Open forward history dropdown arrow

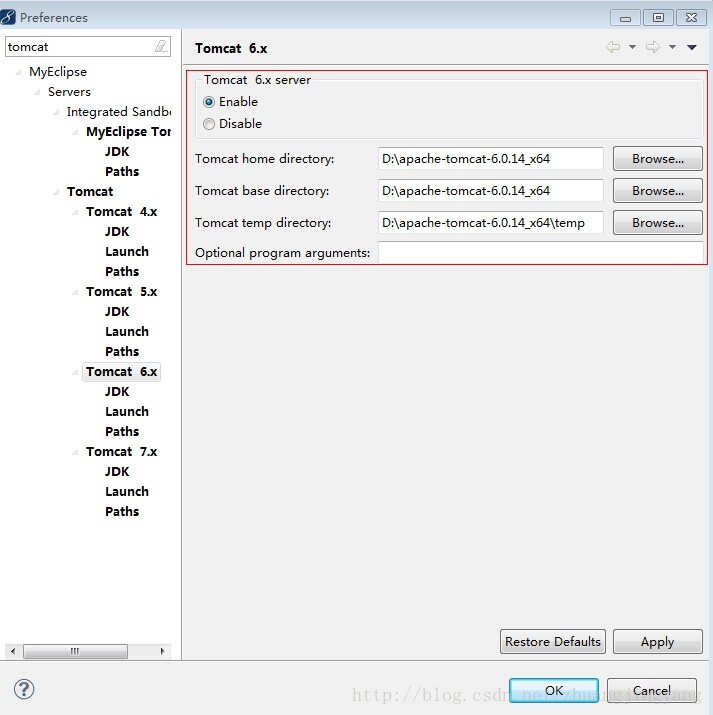tap(672, 47)
